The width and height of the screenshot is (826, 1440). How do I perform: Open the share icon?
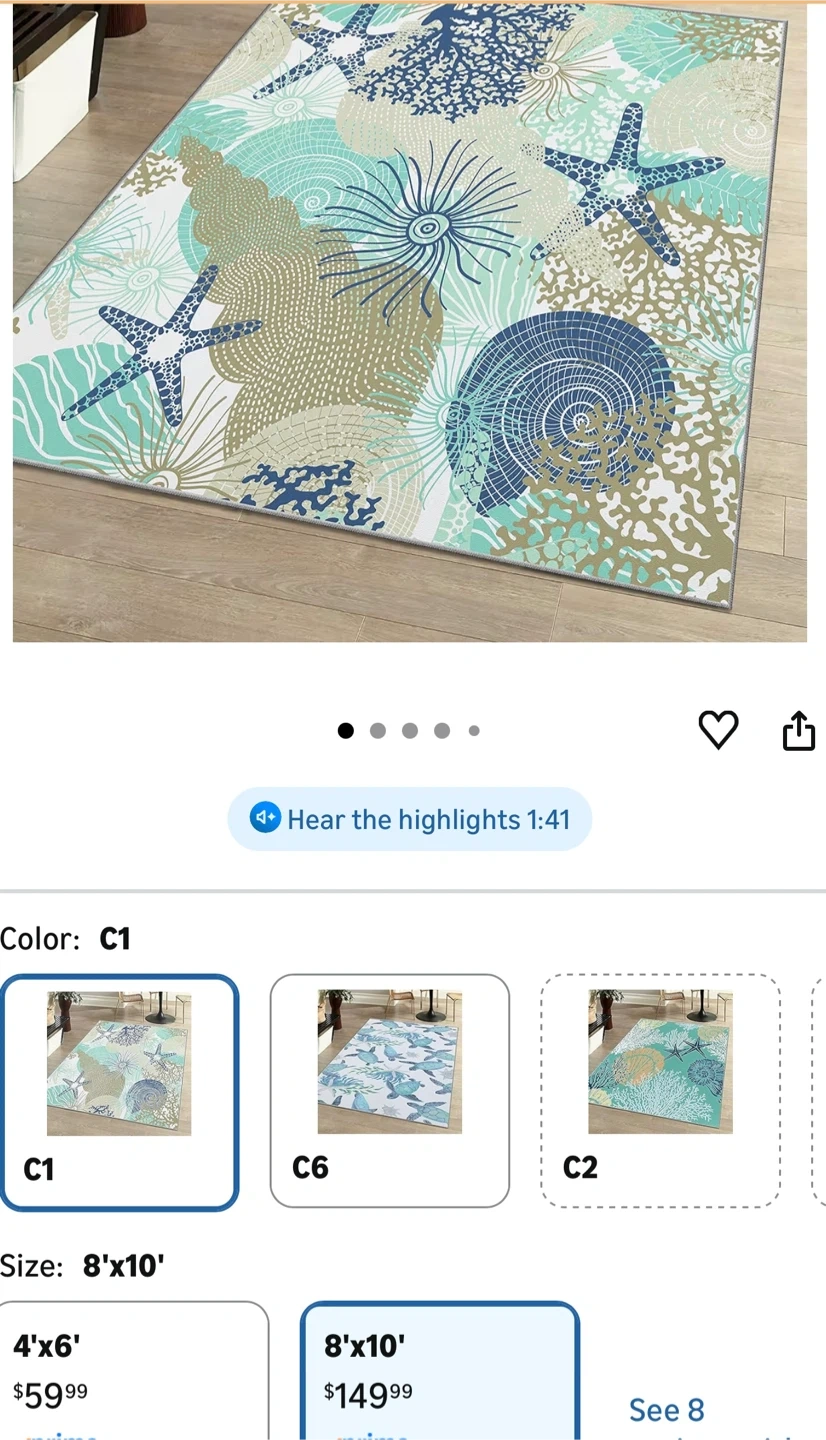click(798, 730)
